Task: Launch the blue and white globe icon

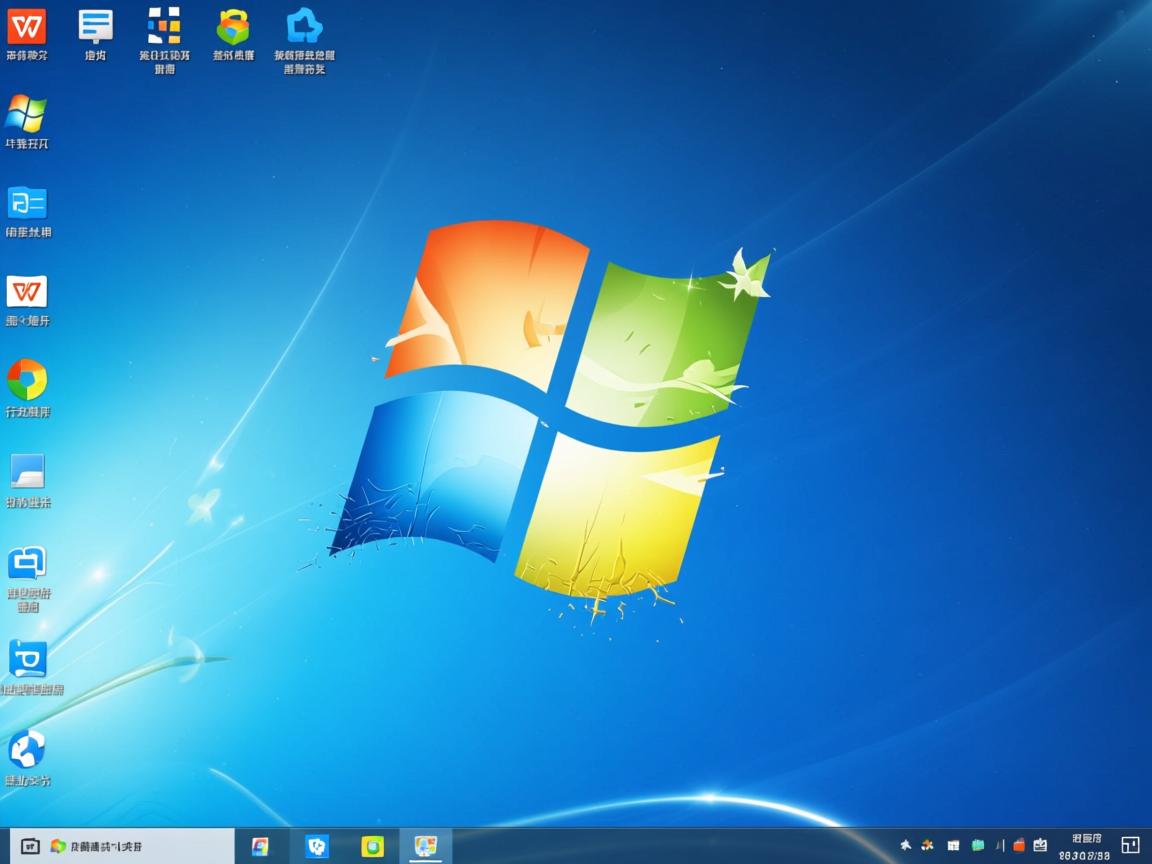Action: coord(27,749)
